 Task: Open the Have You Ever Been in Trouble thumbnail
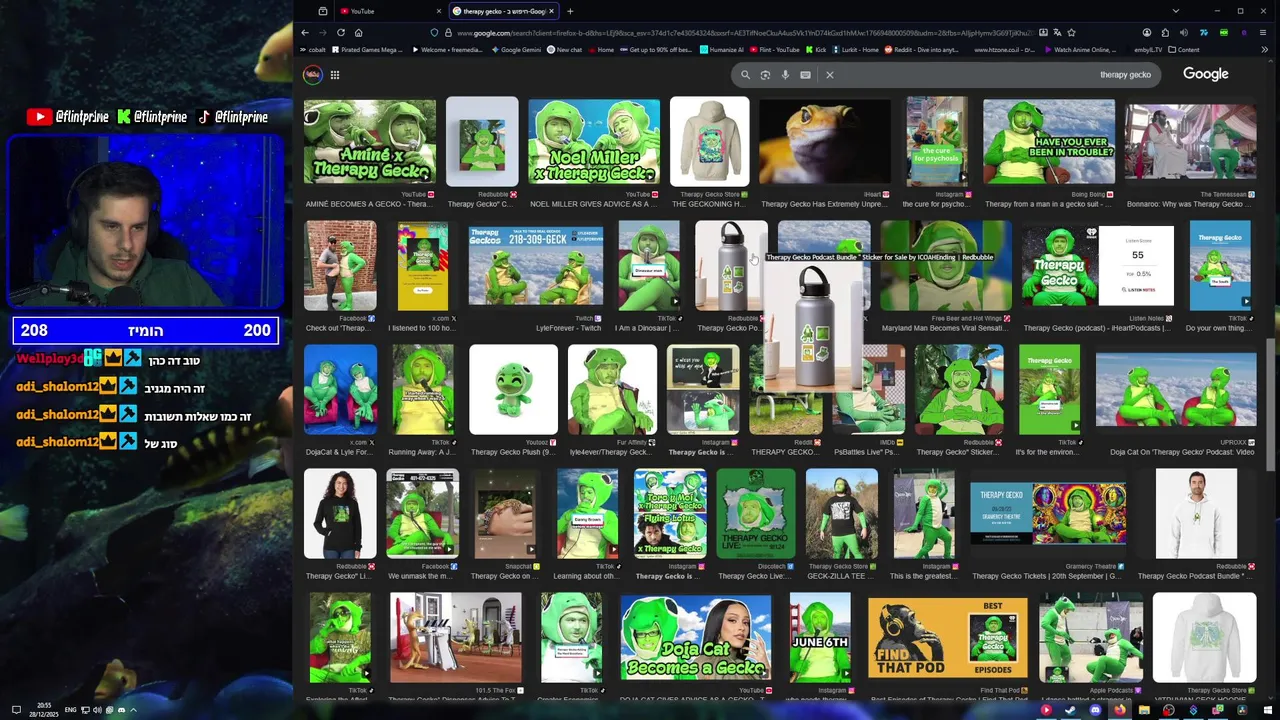[1049, 142]
